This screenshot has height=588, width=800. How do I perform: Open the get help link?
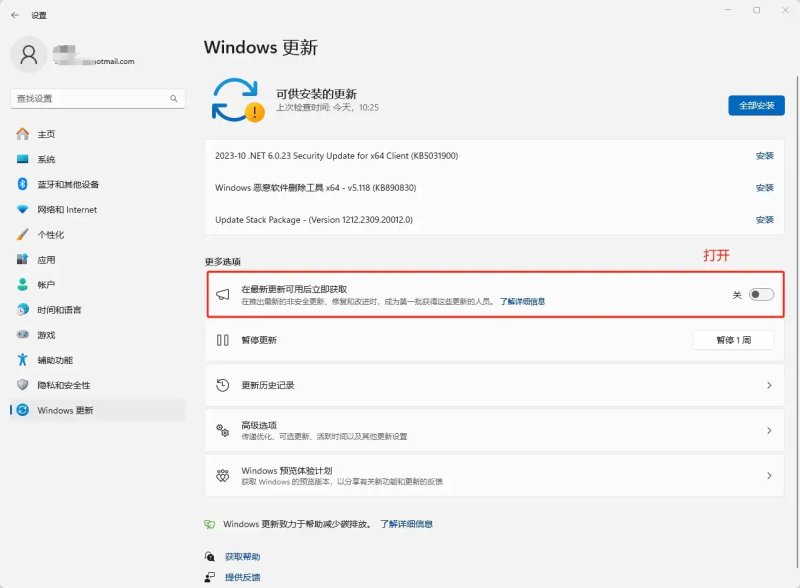click(242, 556)
